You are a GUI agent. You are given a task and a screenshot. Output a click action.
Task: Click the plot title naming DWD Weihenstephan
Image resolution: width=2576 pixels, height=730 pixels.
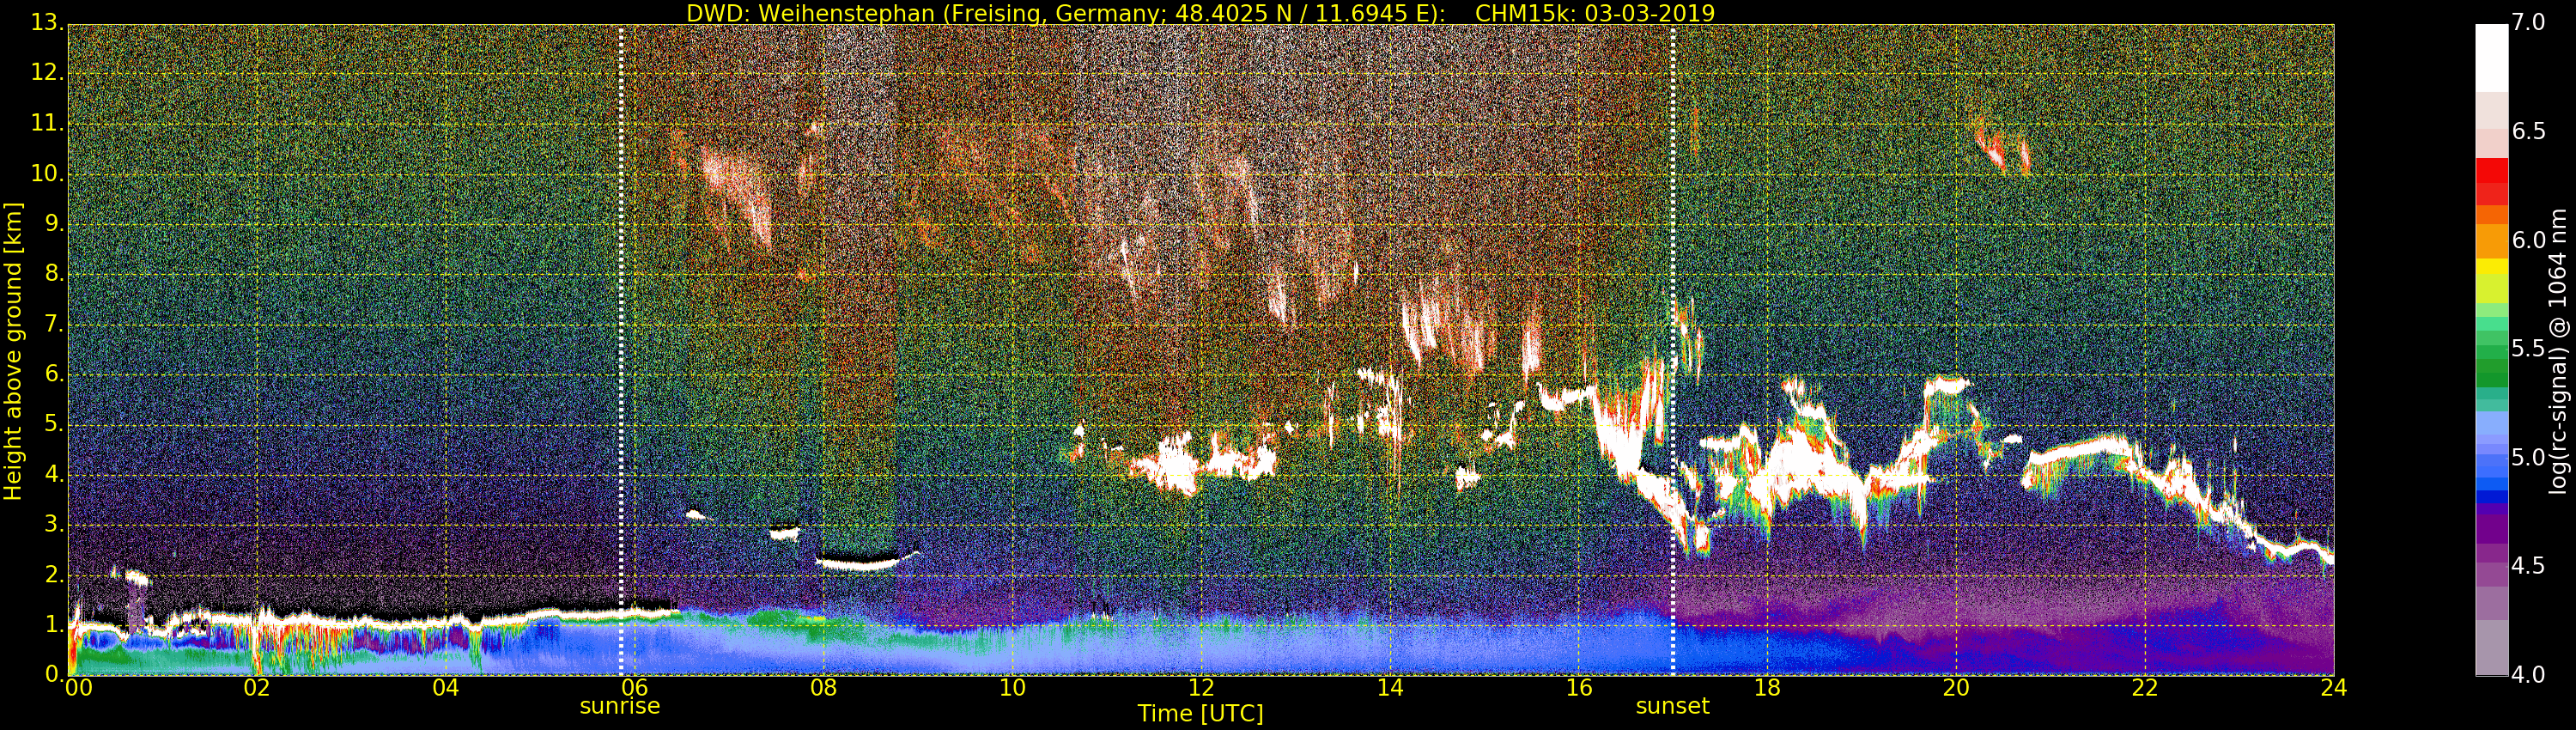[x=1200, y=13]
